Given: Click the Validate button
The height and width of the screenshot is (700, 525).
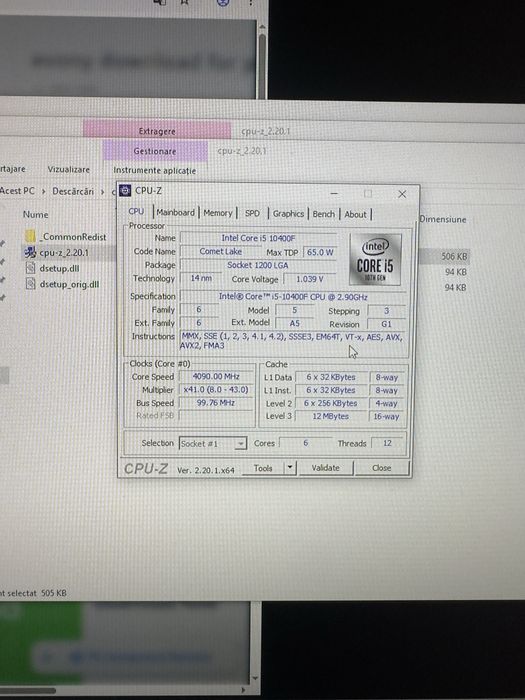Looking at the screenshot, I should (325, 468).
